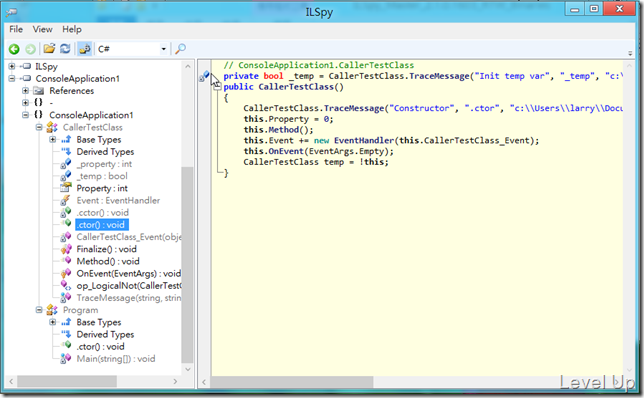Open the View menu

tap(42, 29)
